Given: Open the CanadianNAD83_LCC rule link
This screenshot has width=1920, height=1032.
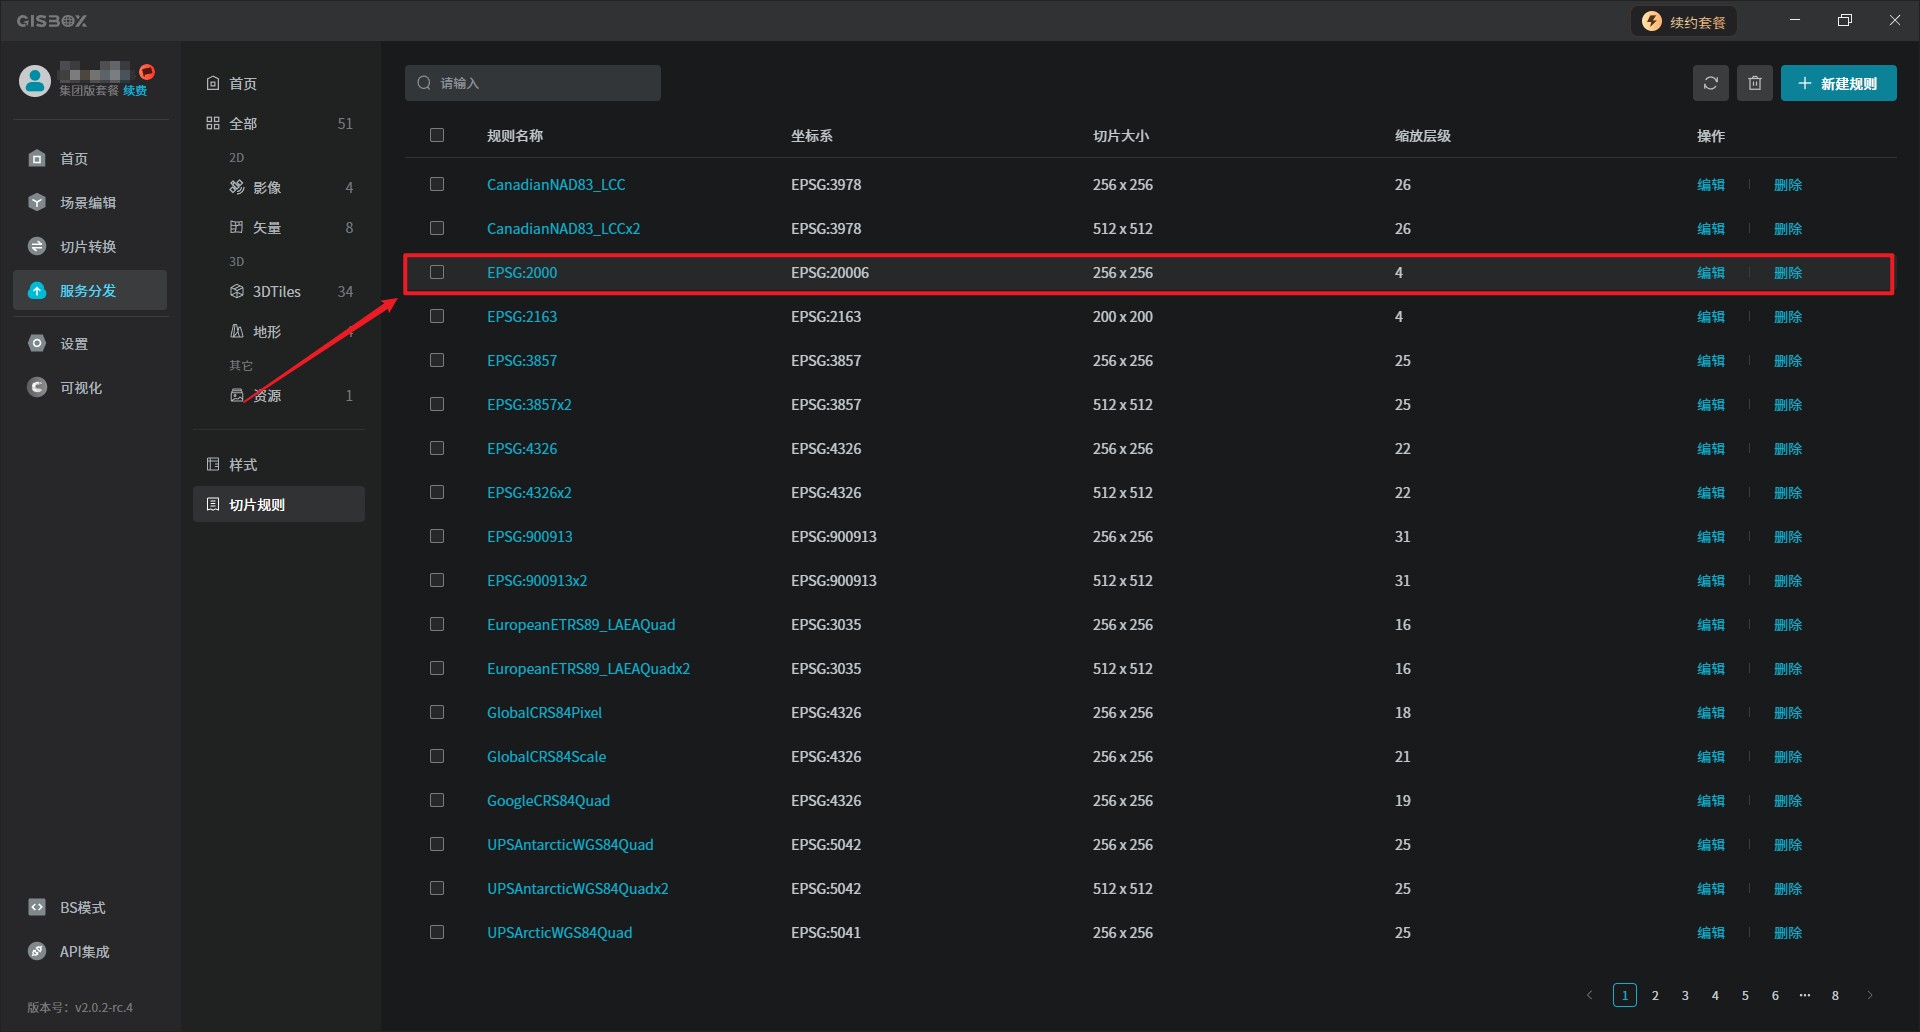Looking at the screenshot, I should point(555,185).
